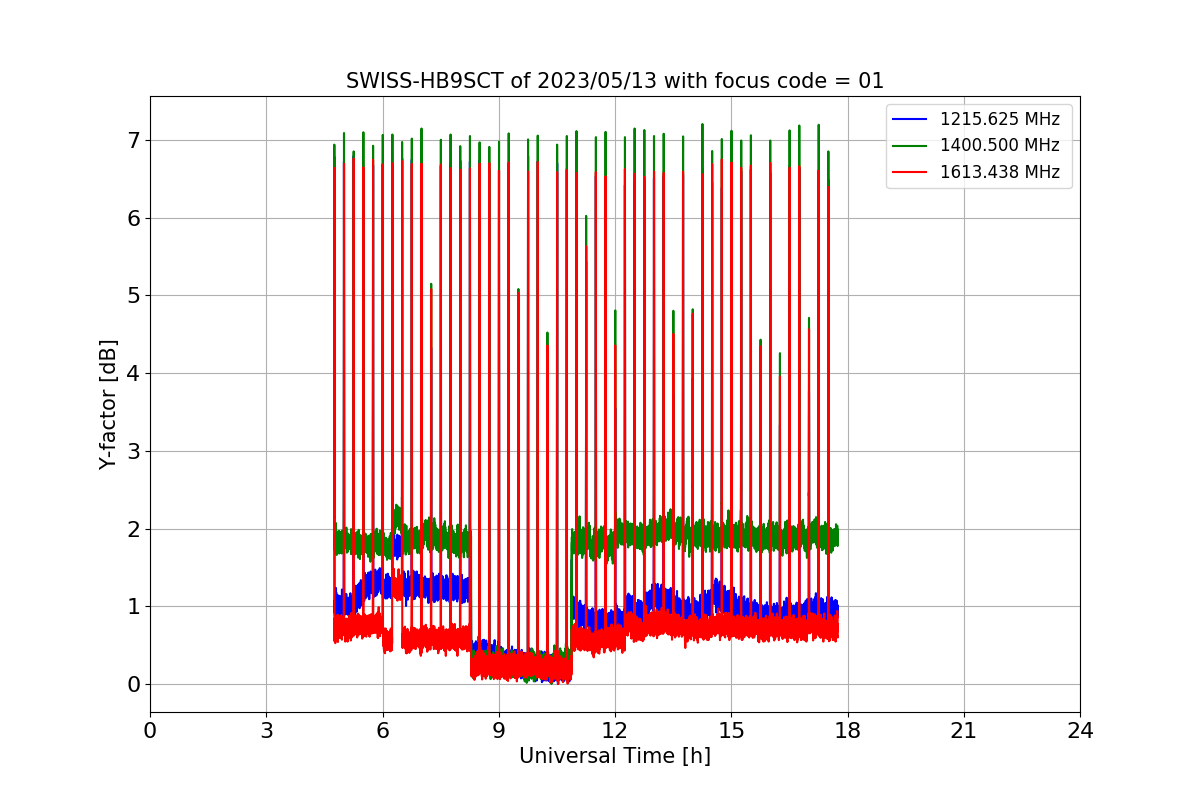Click x-axis tick label 24
This screenshot has width=1200, height=800.
pyautogui.click(x=1080, y=731)
